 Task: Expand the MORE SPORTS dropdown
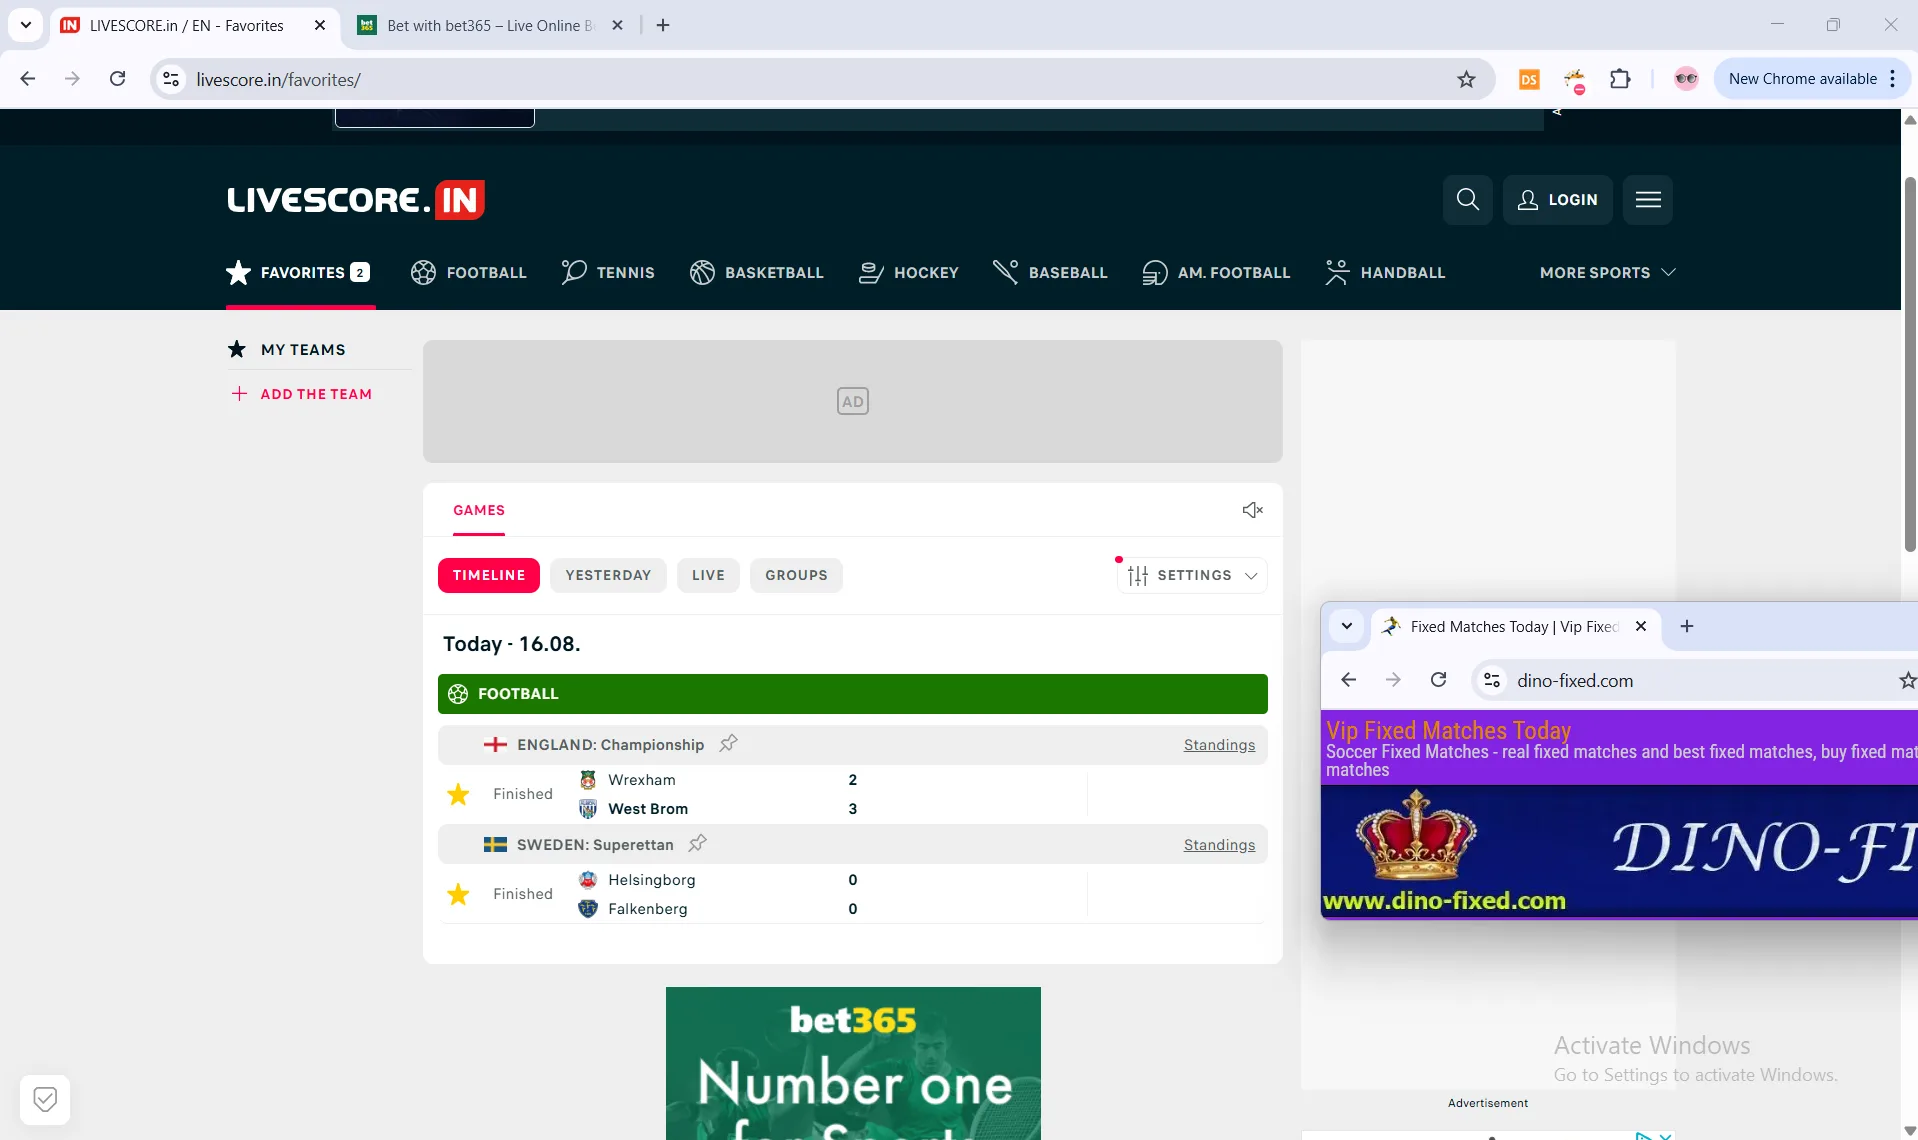[1607, 272]
